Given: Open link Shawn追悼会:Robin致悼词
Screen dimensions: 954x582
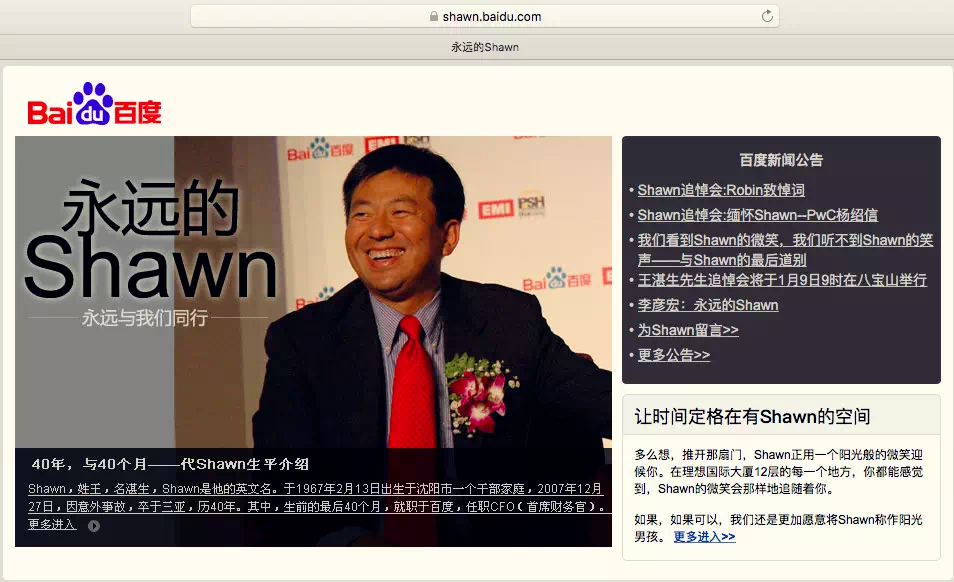Looking at the screenshot, I should pos(721,190).
